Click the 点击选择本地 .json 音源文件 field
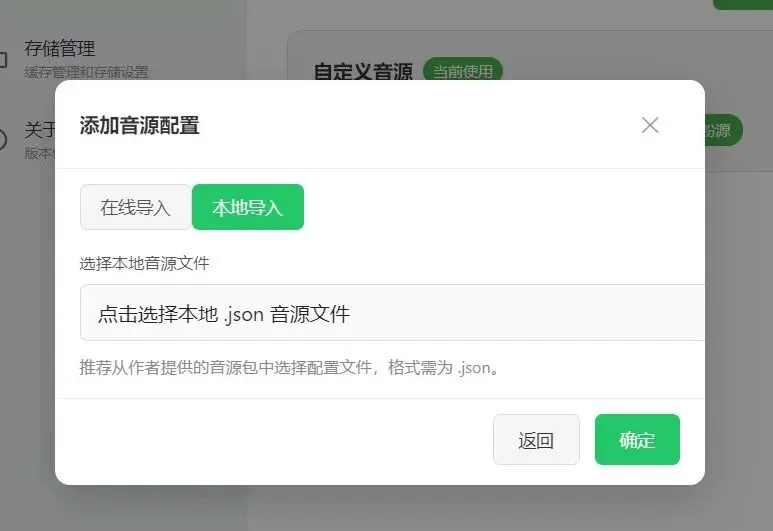Image resolution: width=773 pixels, height=531 pixels. [x=392, y=313]
